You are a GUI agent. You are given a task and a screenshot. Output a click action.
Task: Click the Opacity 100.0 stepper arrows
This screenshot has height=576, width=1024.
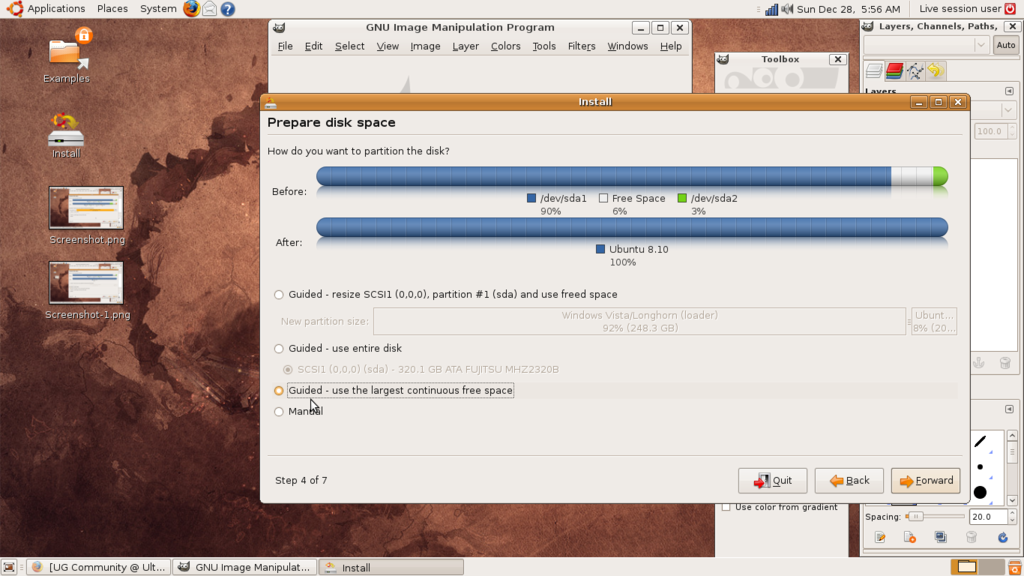point(1012,131)
